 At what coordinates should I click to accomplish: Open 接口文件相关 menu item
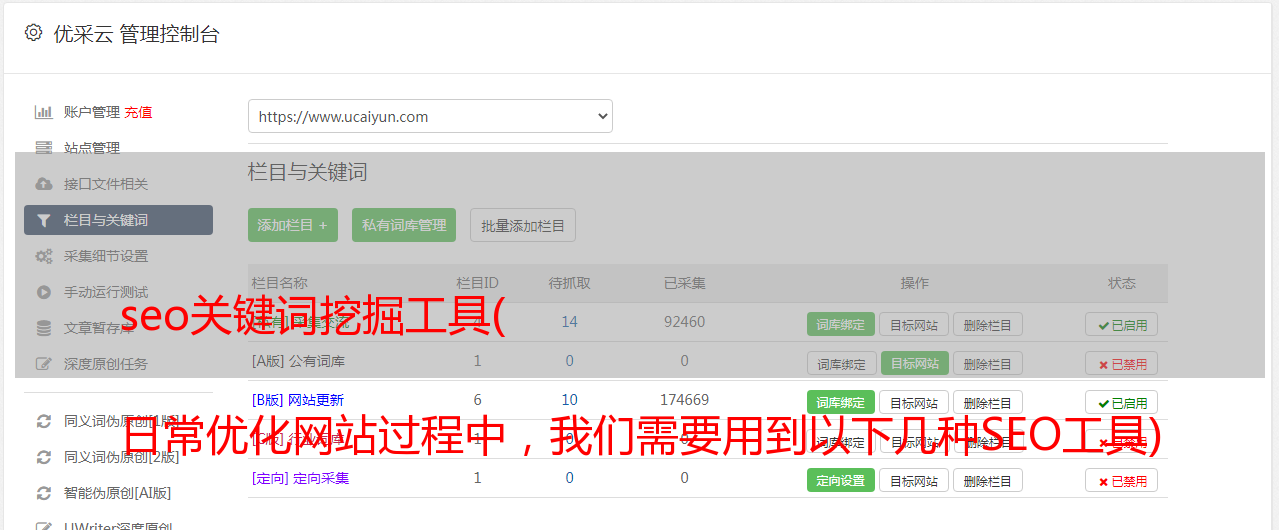[106, 184]
